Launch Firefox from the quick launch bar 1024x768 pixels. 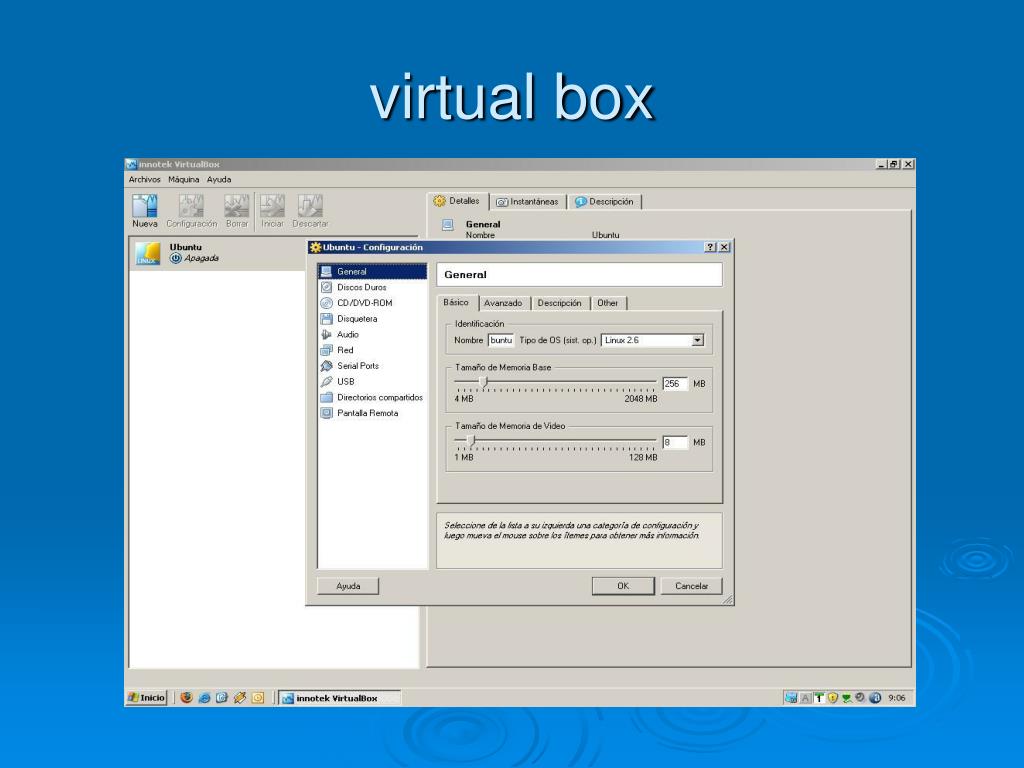pos(186,697)
